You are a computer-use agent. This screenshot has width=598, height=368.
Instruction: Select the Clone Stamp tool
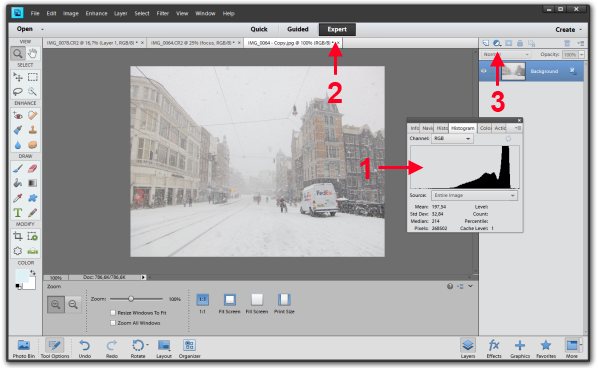(x=33, y=130)
